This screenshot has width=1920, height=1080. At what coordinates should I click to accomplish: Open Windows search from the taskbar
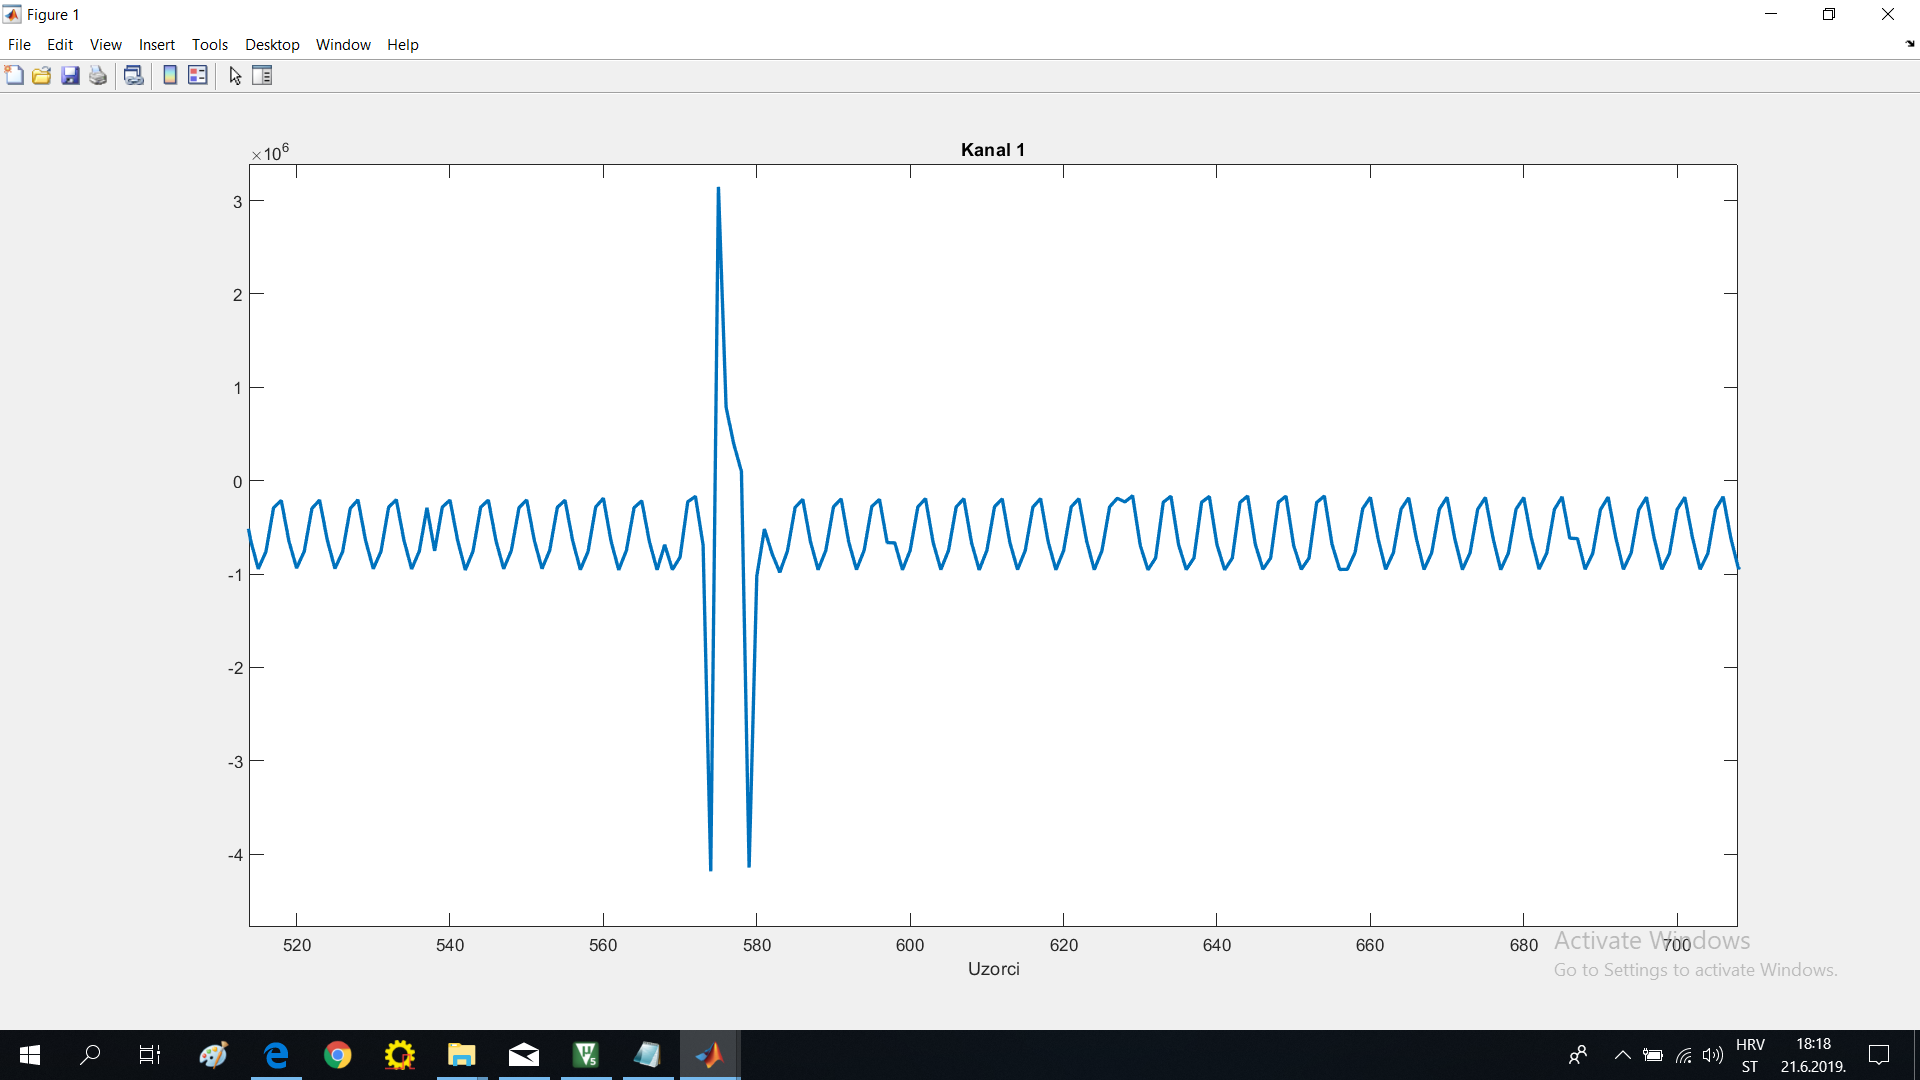[x=90, y=1055]
